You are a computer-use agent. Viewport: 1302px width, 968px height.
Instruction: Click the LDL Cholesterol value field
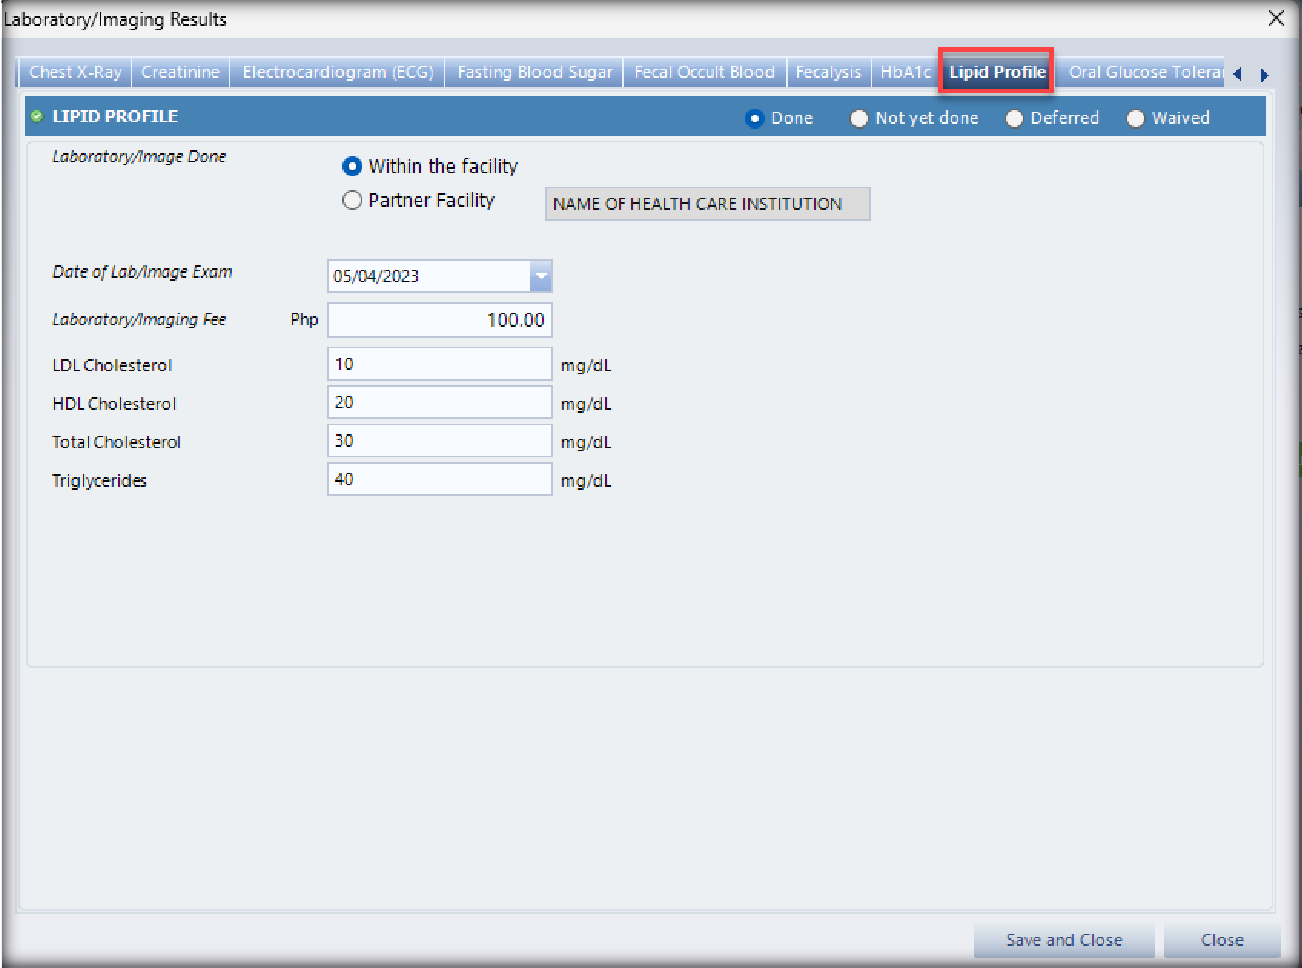coord(439,364)
